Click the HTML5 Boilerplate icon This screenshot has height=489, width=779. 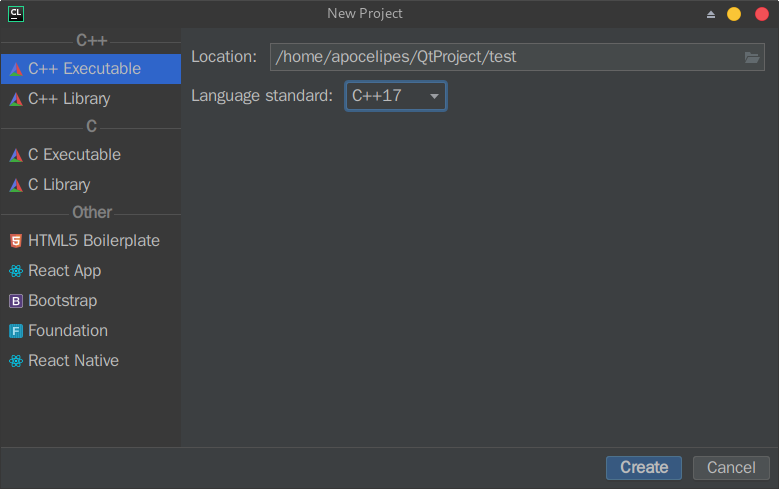16,241
